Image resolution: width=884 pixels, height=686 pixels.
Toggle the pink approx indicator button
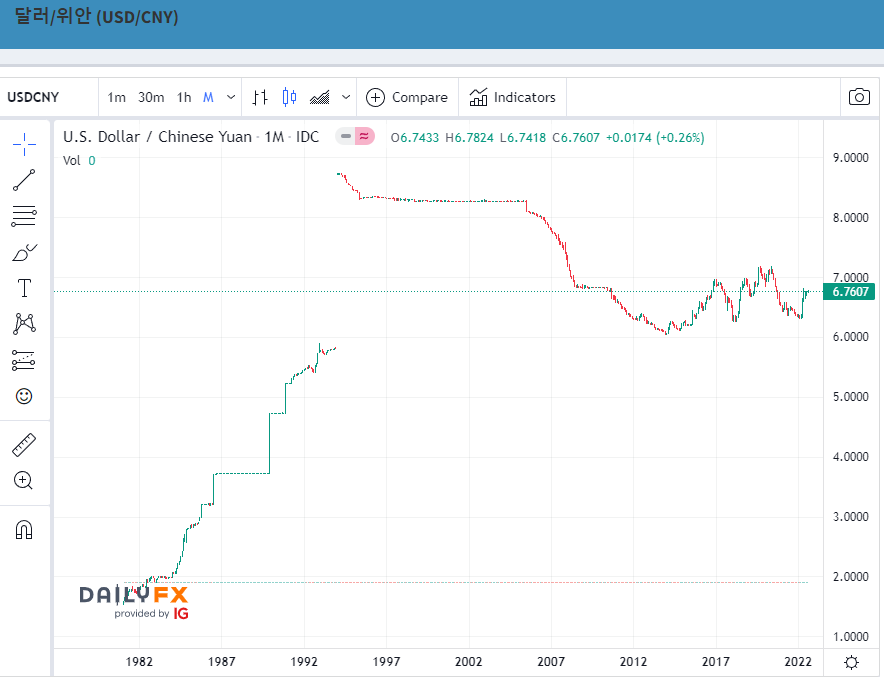pyautogui.click(x=365, y=136)
